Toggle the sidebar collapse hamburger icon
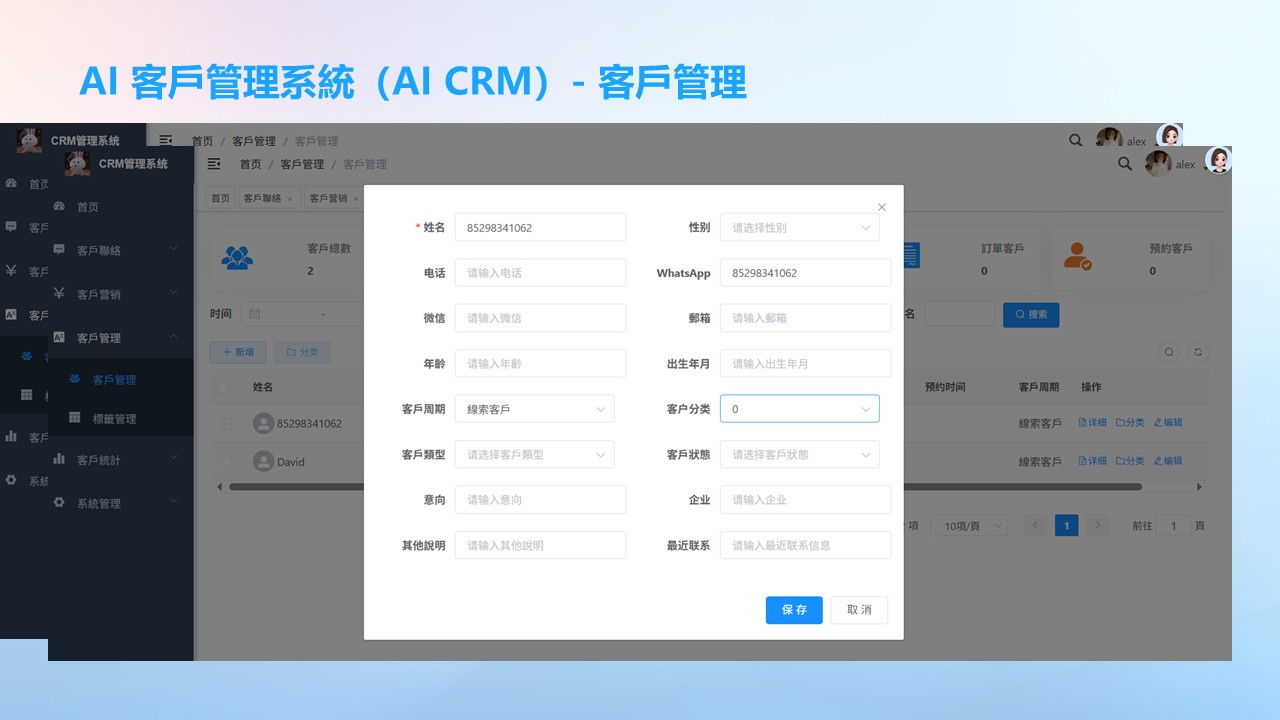 click(x=213, y=164)
